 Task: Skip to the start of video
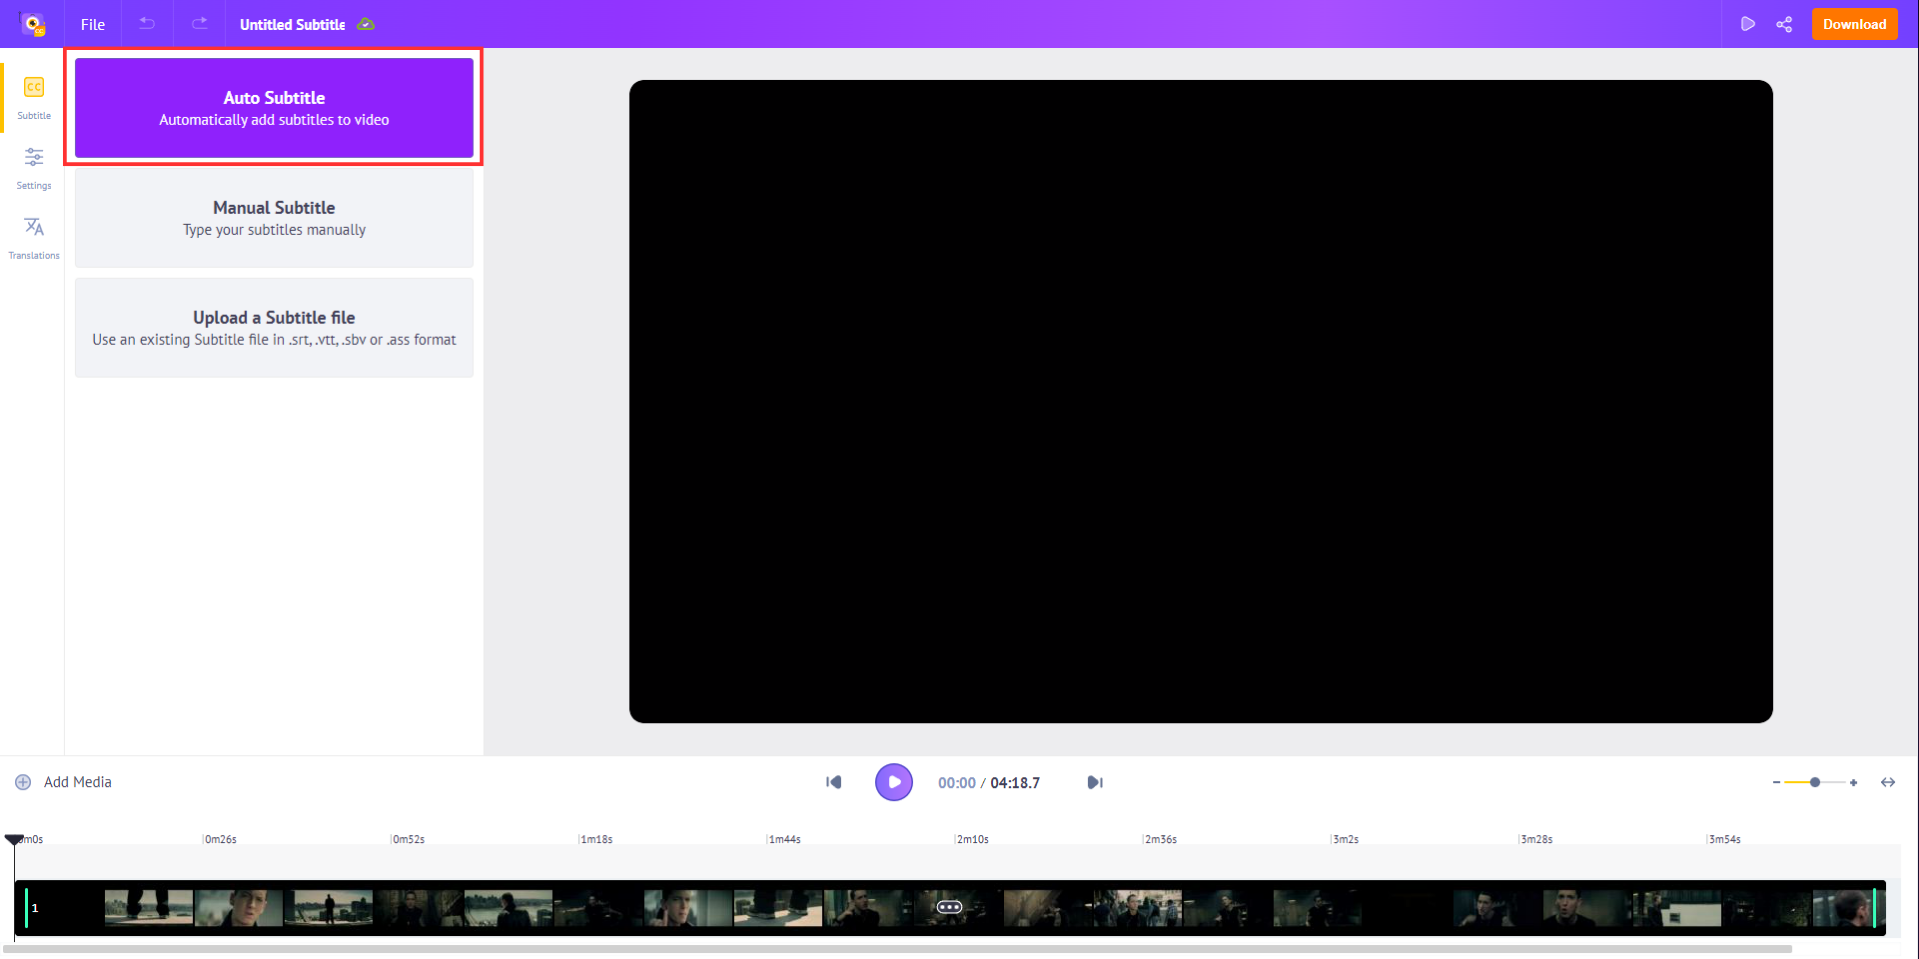pos(833,782)
